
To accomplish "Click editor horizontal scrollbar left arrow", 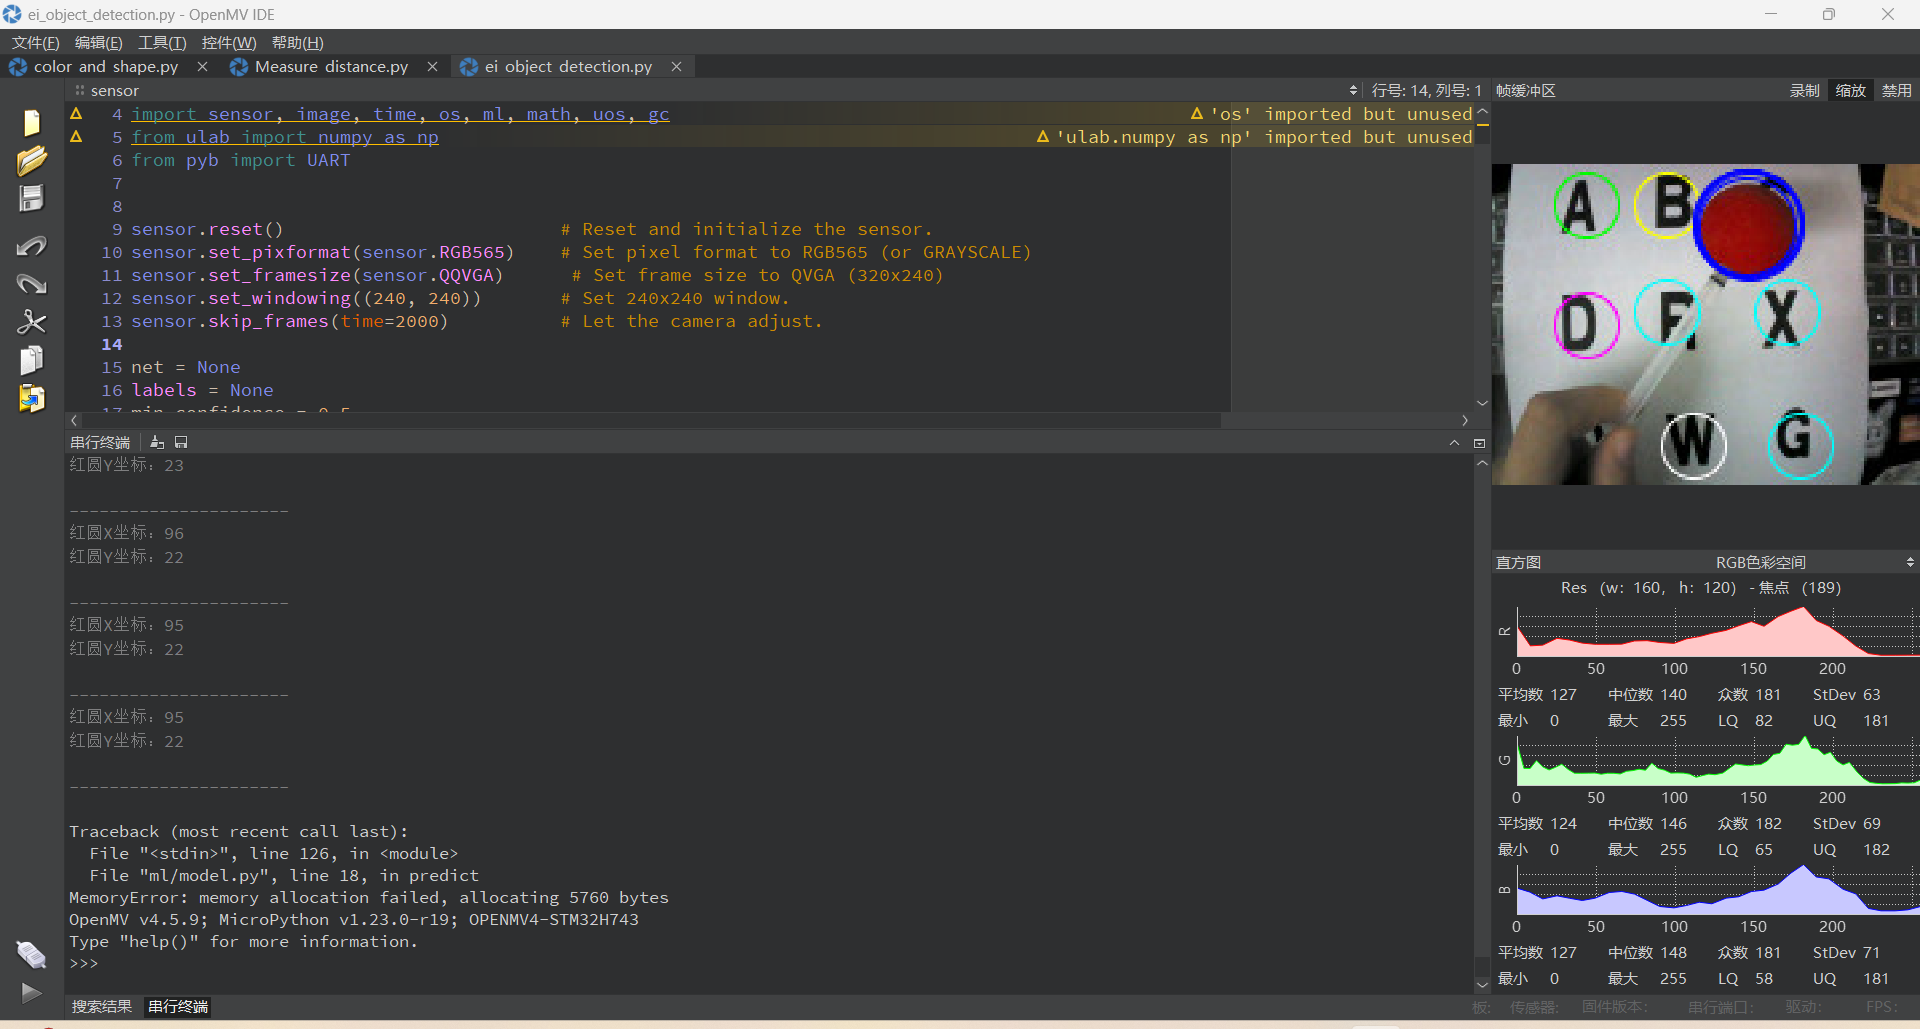I will click(x=74, y=421).
